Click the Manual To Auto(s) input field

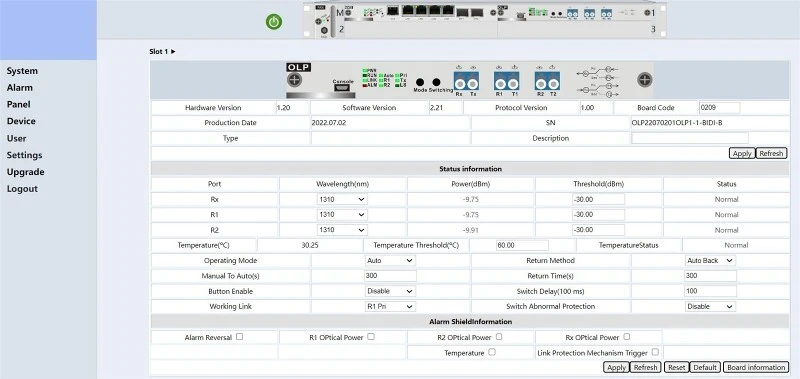tap(390, 276)
